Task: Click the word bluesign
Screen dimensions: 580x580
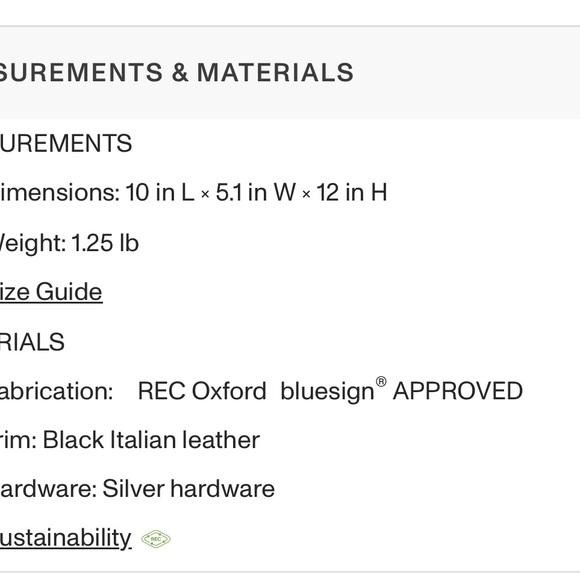Action: (x=327, y=392)
